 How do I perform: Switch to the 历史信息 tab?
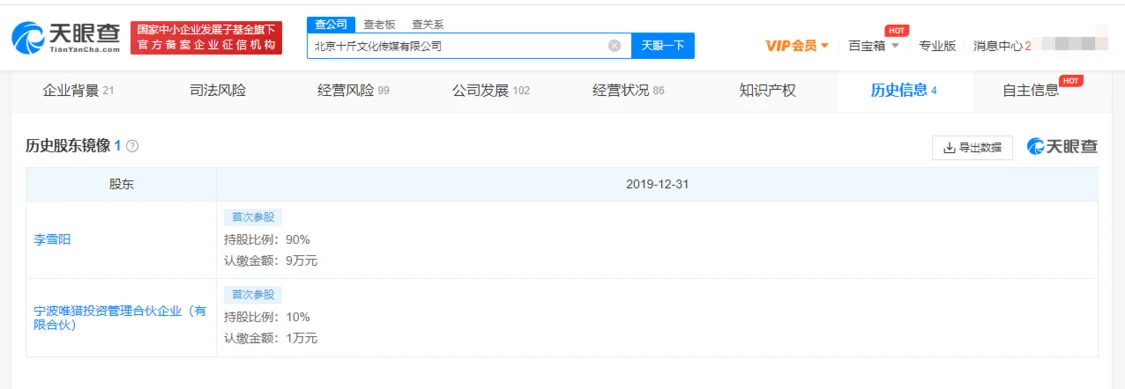[904, 91]
